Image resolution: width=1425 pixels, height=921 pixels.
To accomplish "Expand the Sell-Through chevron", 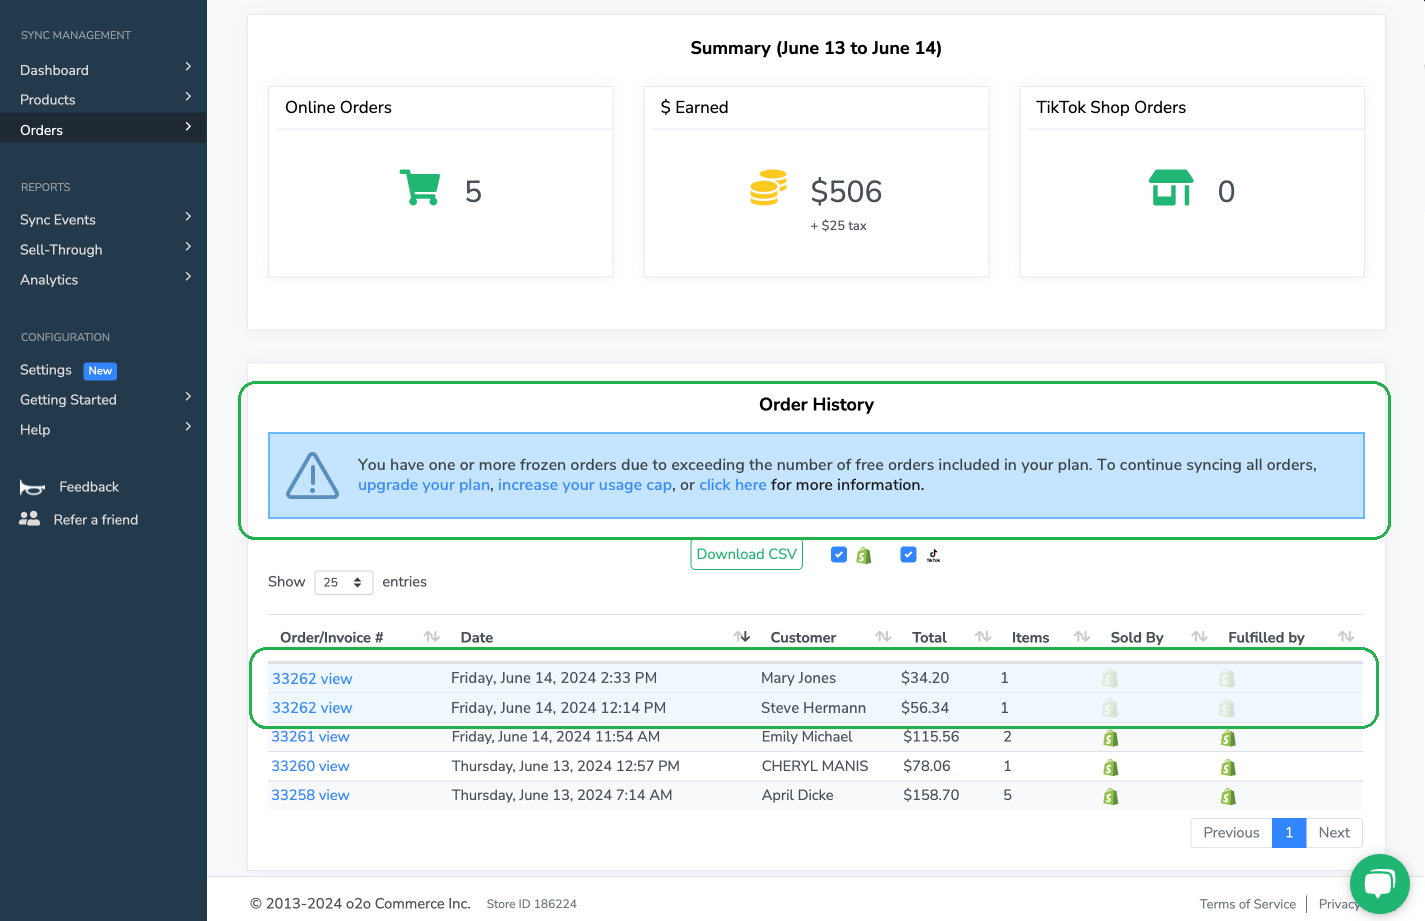I will coord(188,246).
